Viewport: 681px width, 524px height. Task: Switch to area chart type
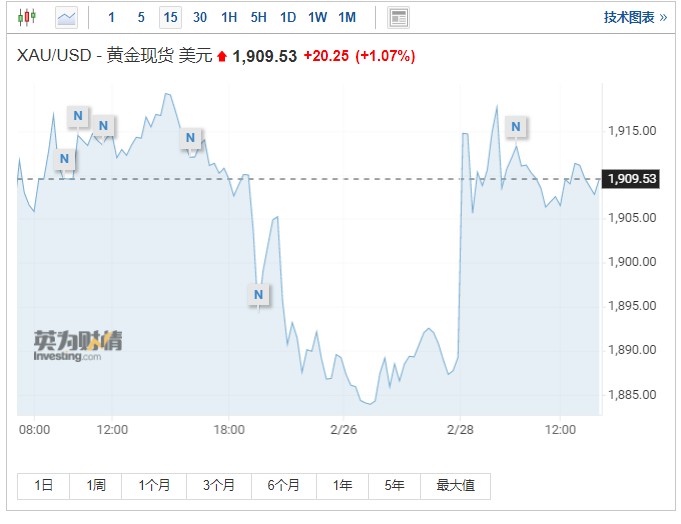click(x=66, y=17)
